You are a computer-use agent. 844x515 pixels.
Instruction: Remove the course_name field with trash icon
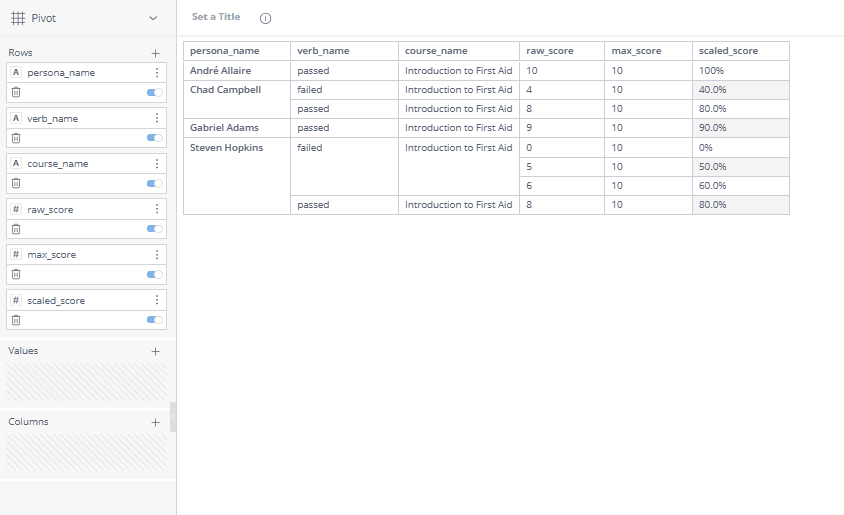point(16,183)
